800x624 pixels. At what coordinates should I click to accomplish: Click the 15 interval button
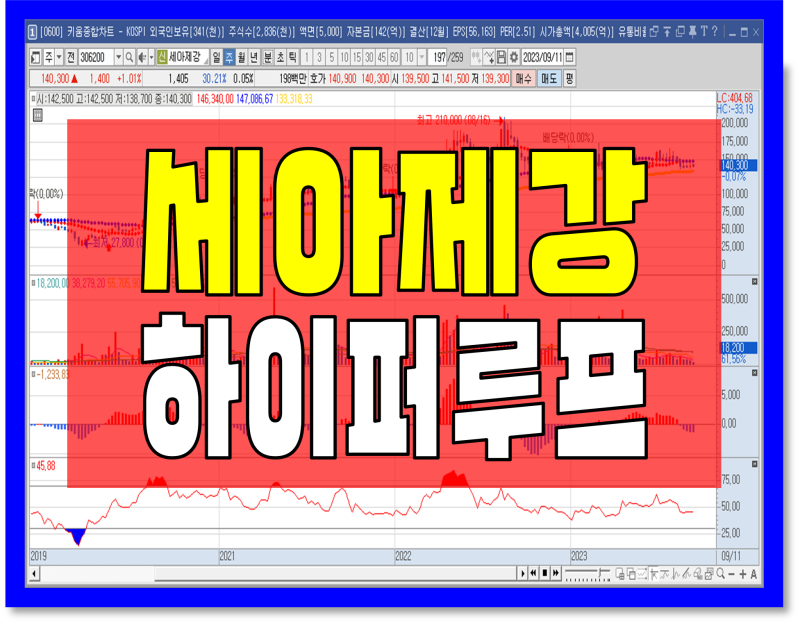(x=357, y=57)
